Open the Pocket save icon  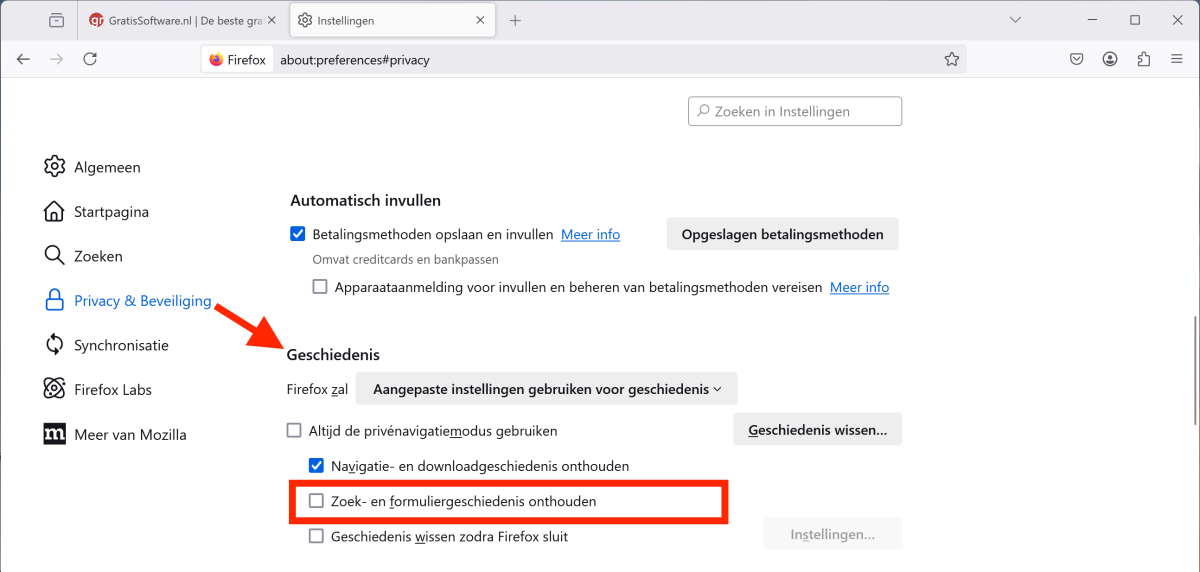(1077, 59)
